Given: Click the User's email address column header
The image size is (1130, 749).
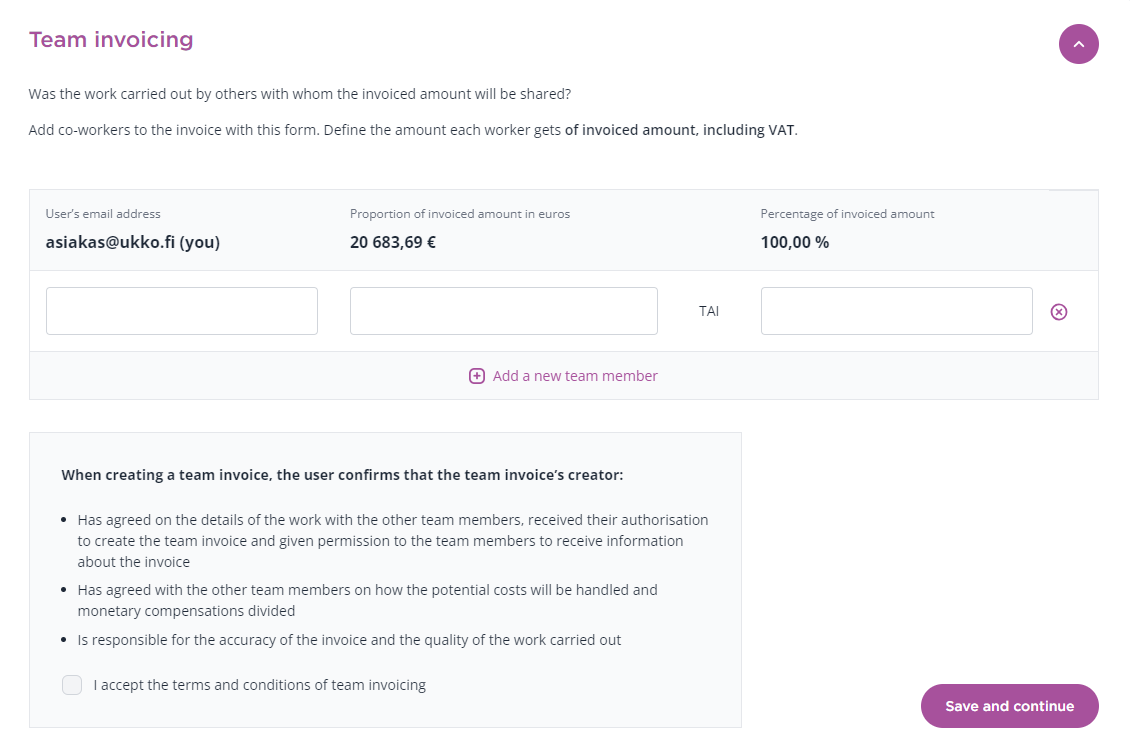Looking at the screenshot, I should [103, 214].
